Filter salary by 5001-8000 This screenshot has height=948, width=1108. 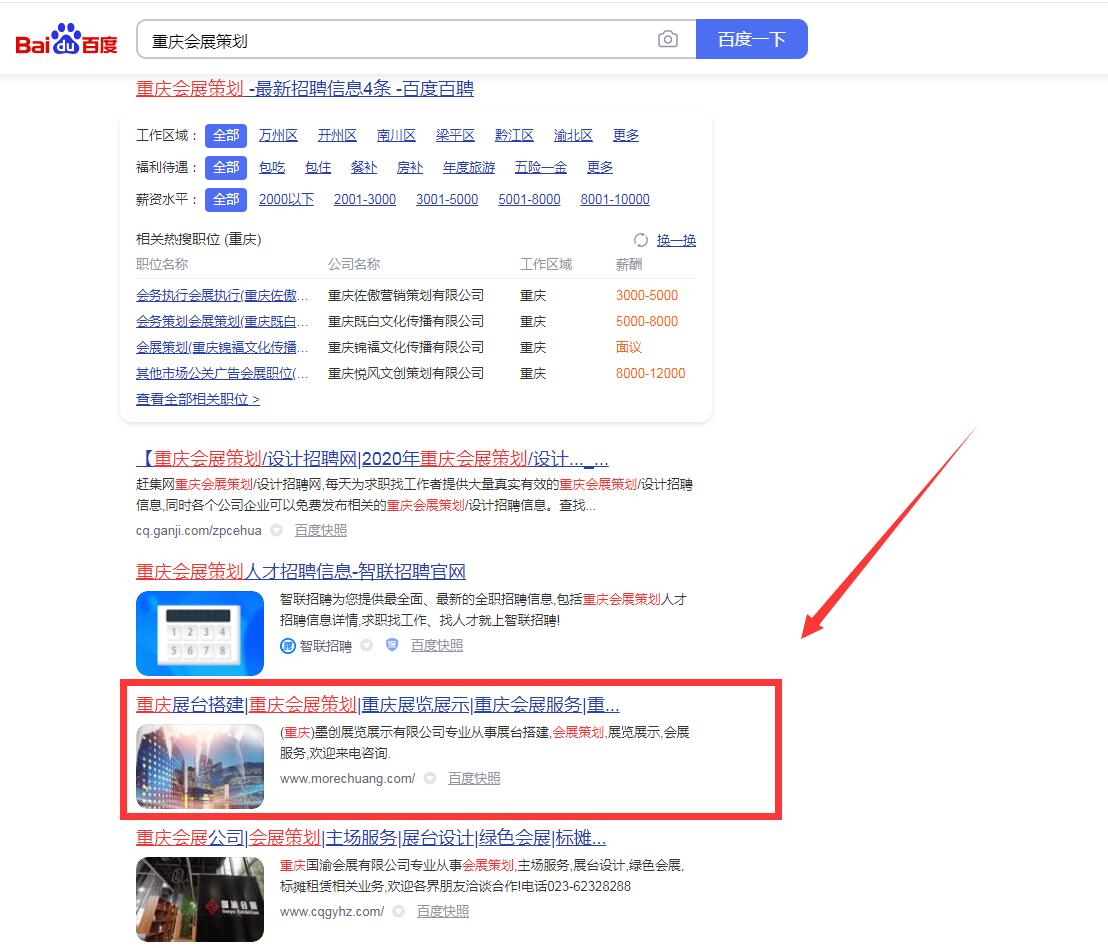pos(529,199)
